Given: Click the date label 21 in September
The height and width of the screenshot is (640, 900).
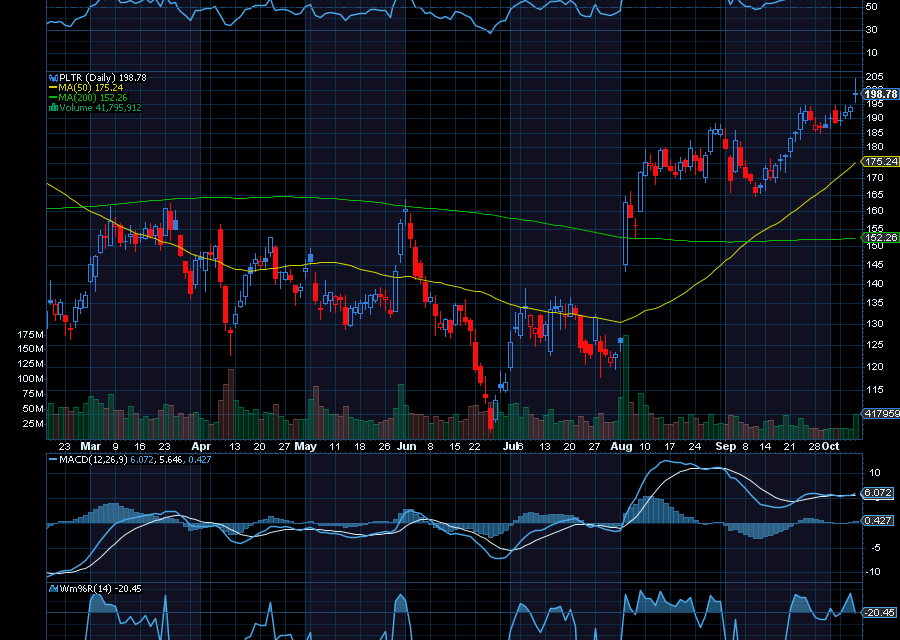Looking at the screenshot, I should 789,447.
